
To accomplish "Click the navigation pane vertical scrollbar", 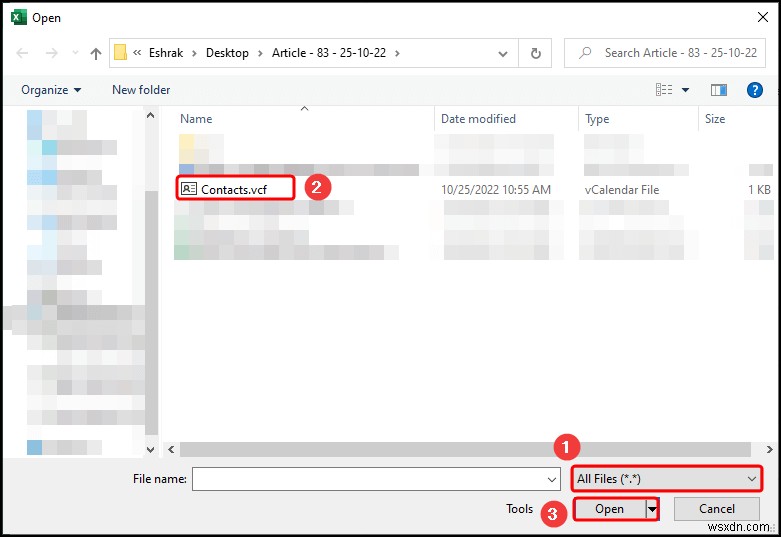I will (x=150, y=312).
